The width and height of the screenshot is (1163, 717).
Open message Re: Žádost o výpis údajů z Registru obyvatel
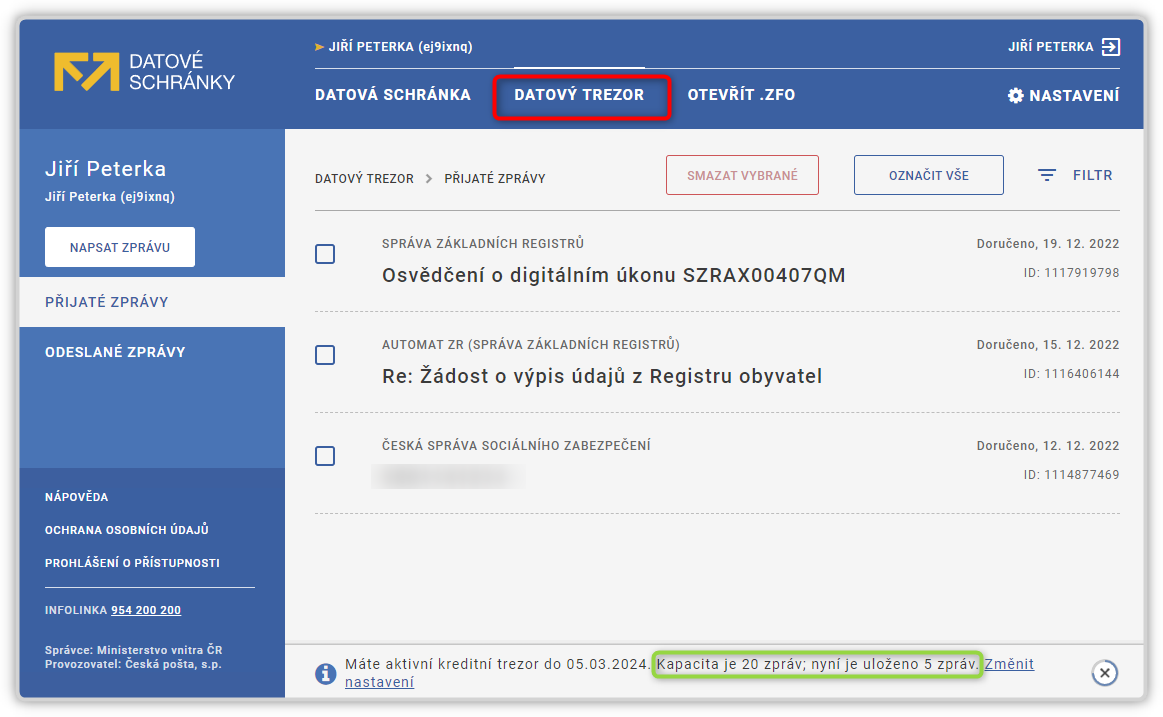[602, 377]
